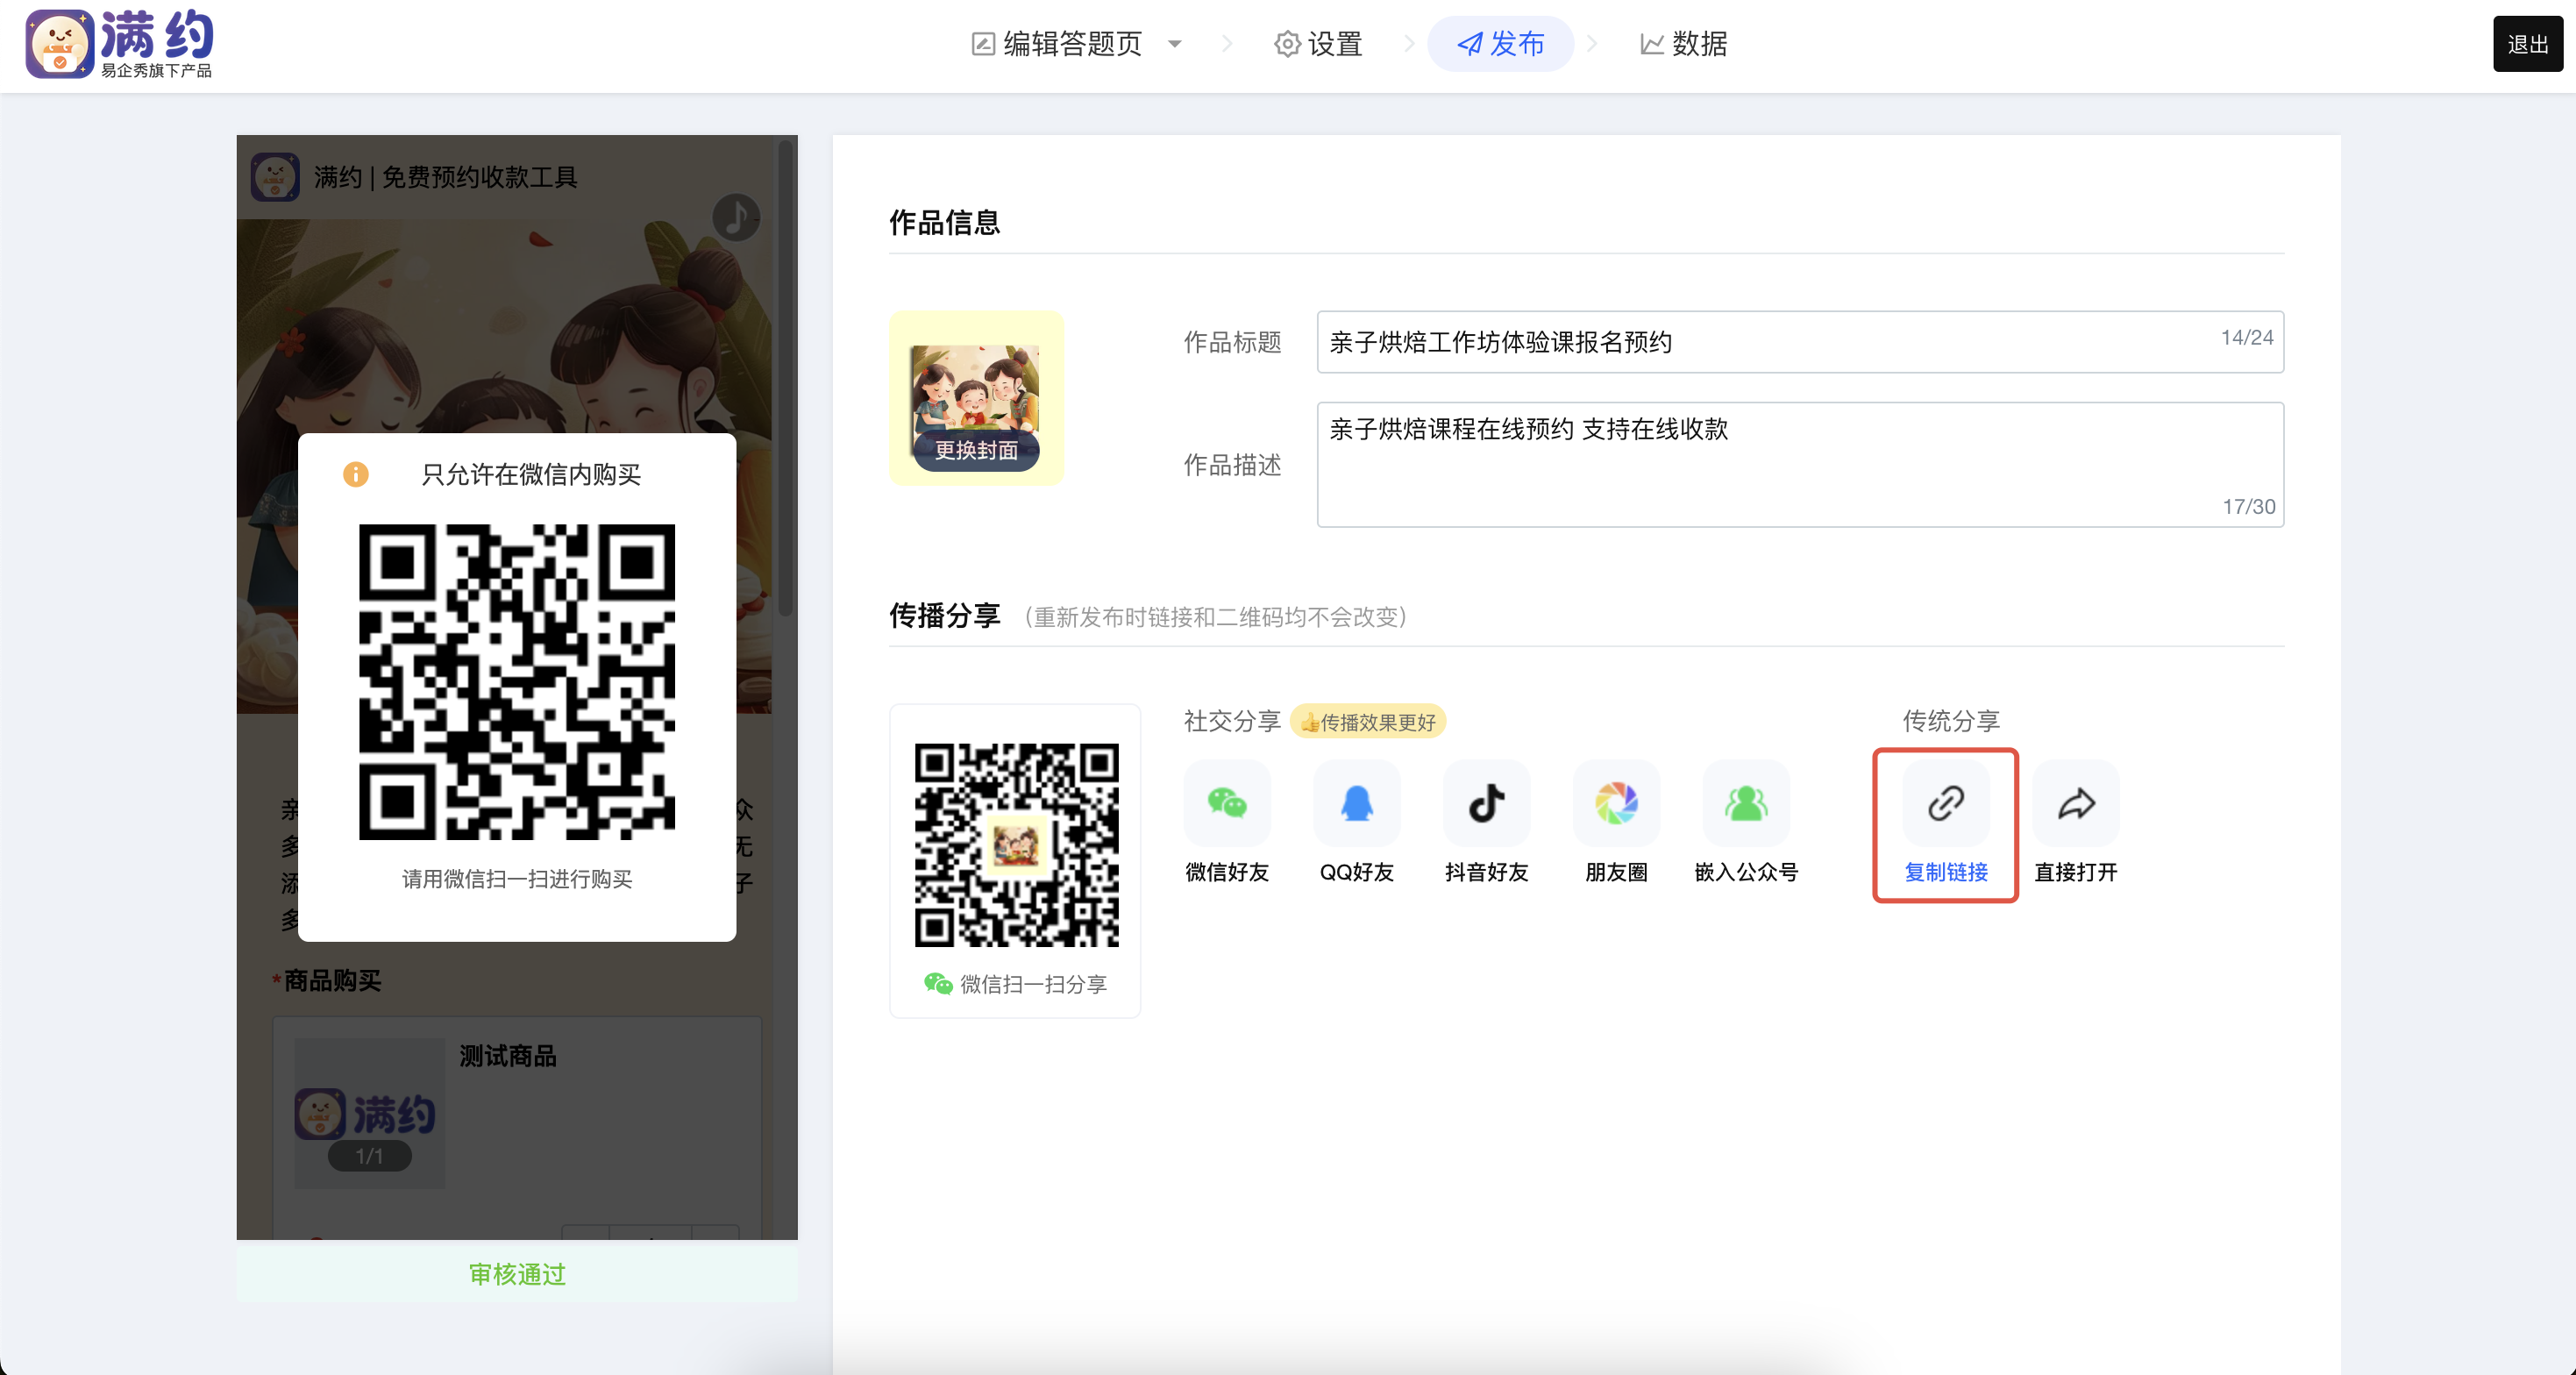The image size is (2576, 1375).
Task: Click the 退出 button
Action: 2527,44
